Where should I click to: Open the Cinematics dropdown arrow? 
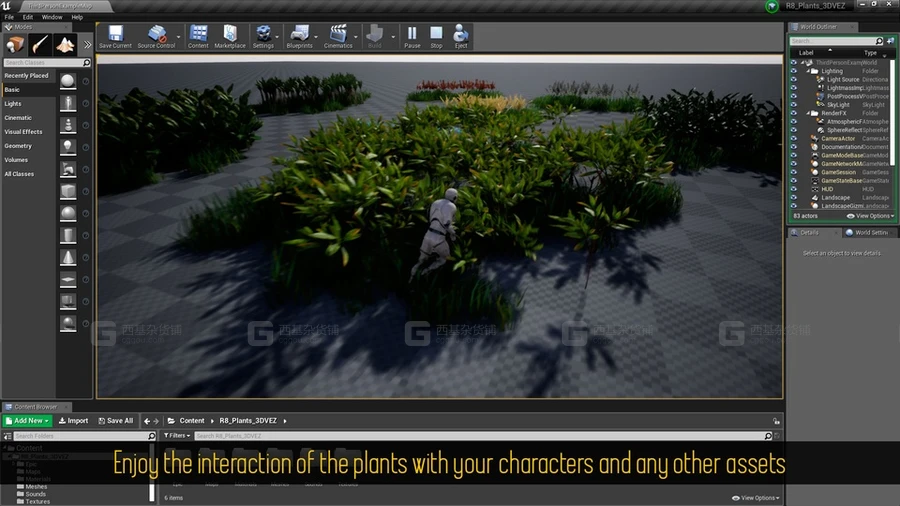(x=356, y=37)
